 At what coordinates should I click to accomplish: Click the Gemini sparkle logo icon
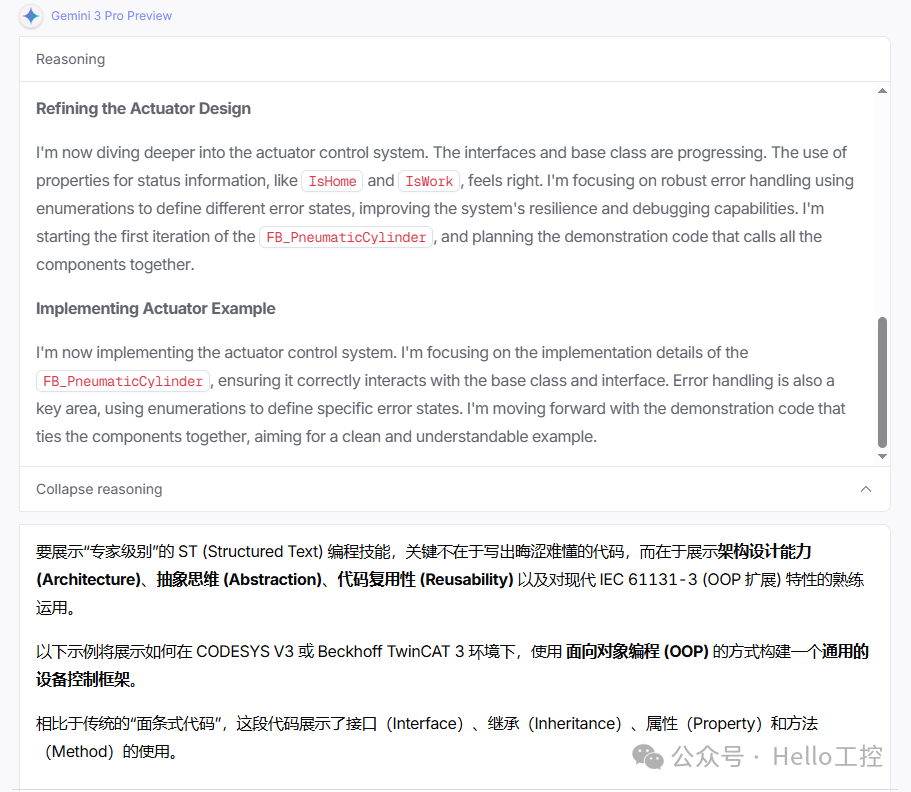point(31,16)
